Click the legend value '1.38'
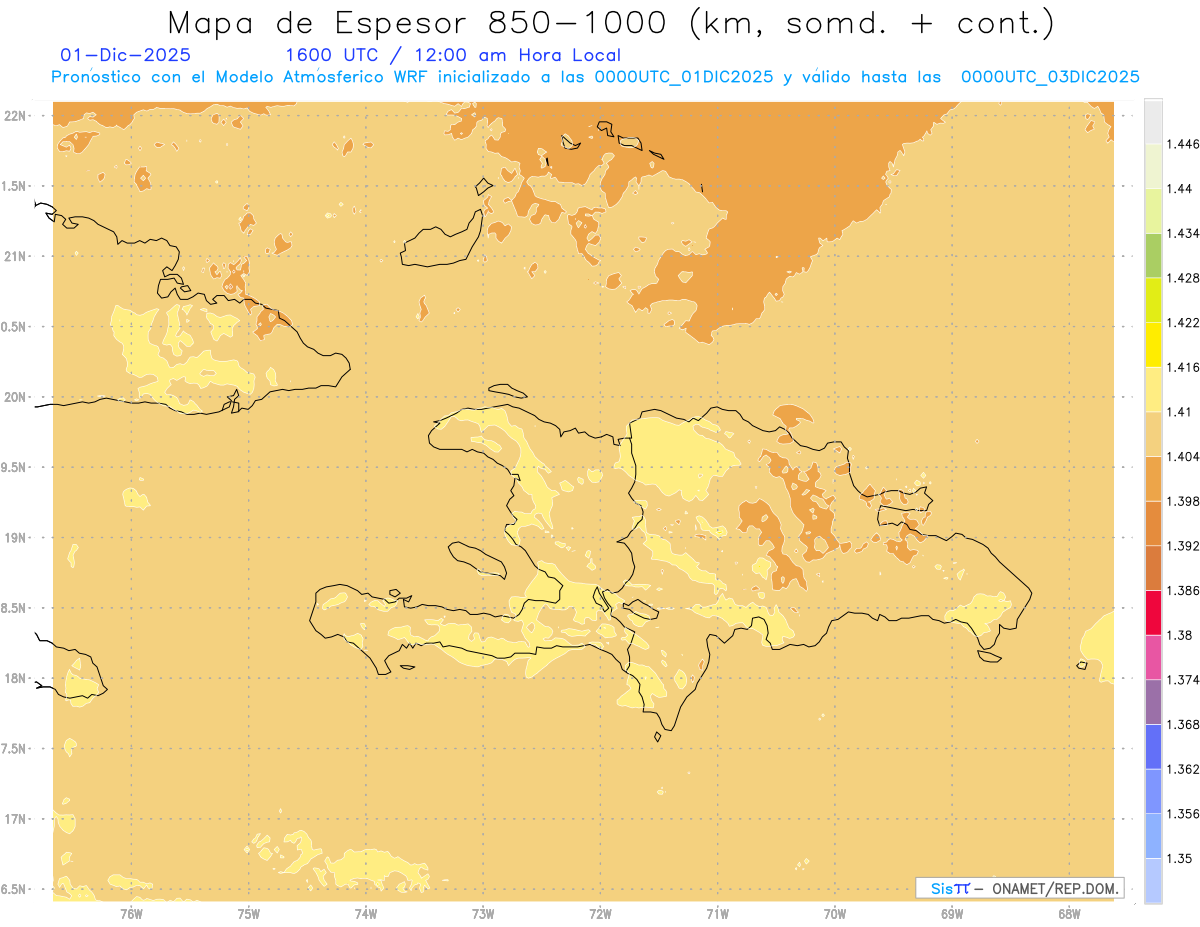The width and height of the screenshot is (1200, 927). [1180, 635]
